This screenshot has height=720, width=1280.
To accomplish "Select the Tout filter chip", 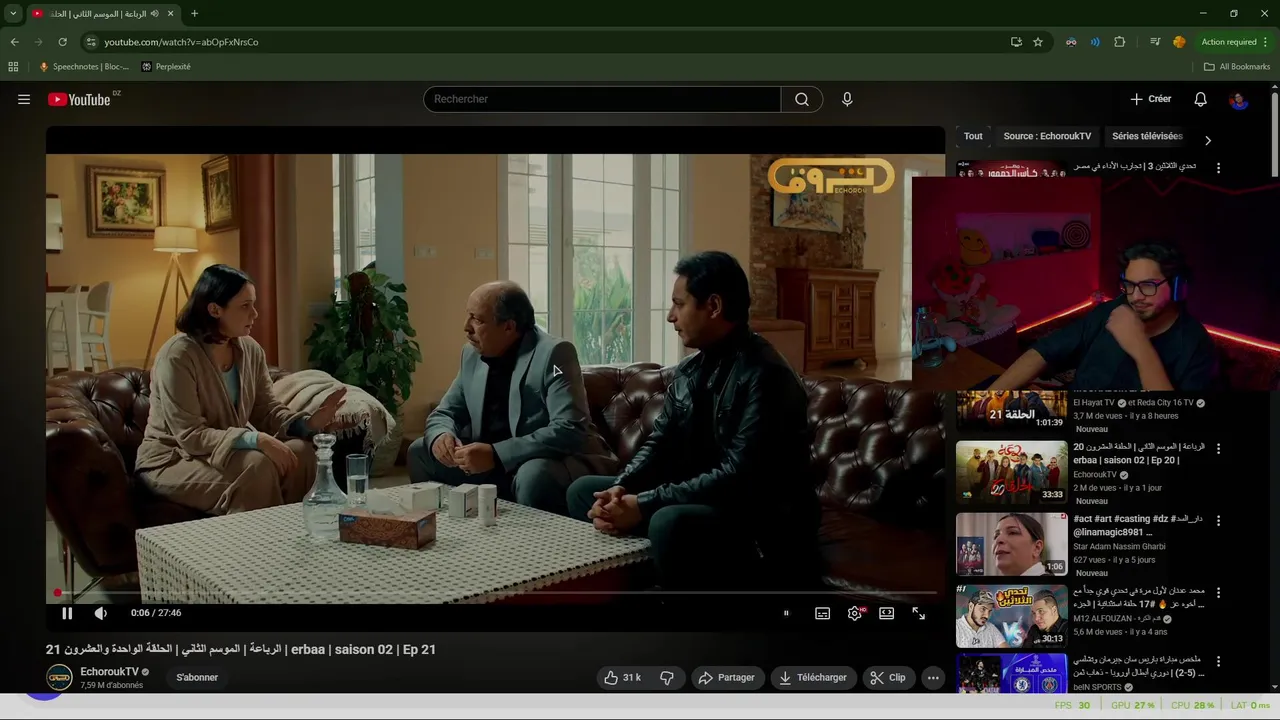I will 973,136.
